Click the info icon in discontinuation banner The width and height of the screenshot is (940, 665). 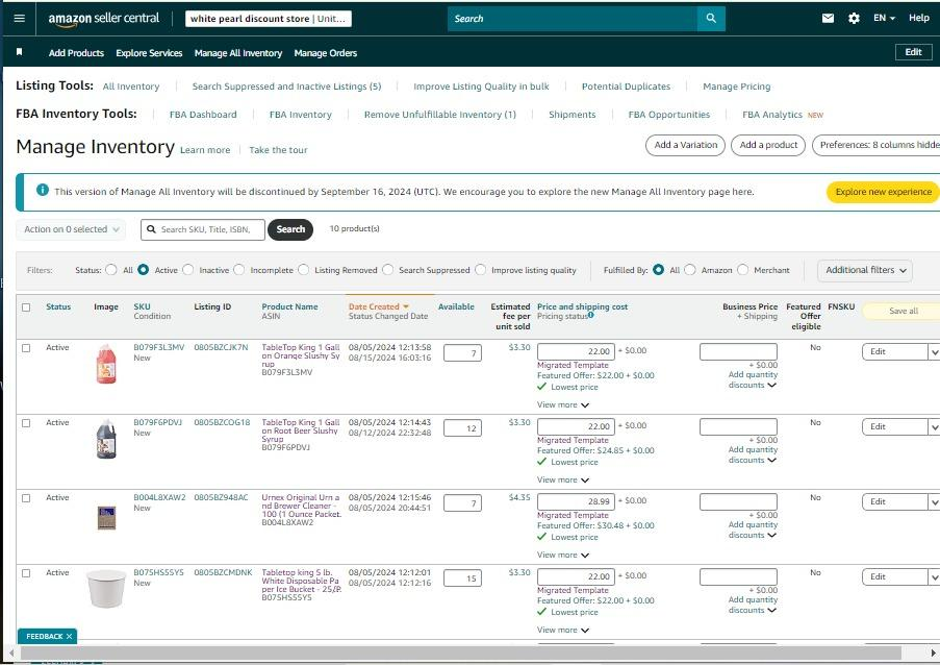click(43, 190)
